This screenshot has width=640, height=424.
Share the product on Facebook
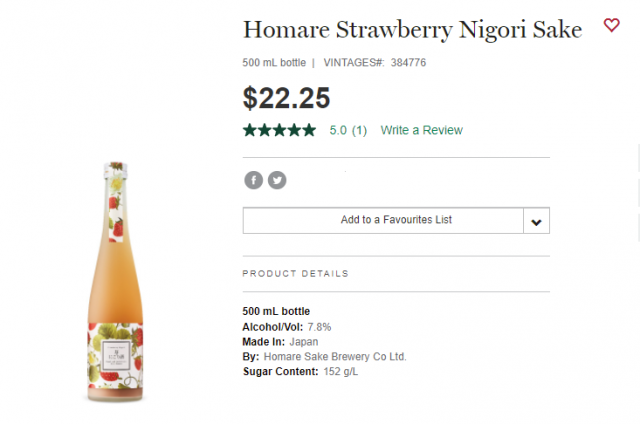click(254, 180)
